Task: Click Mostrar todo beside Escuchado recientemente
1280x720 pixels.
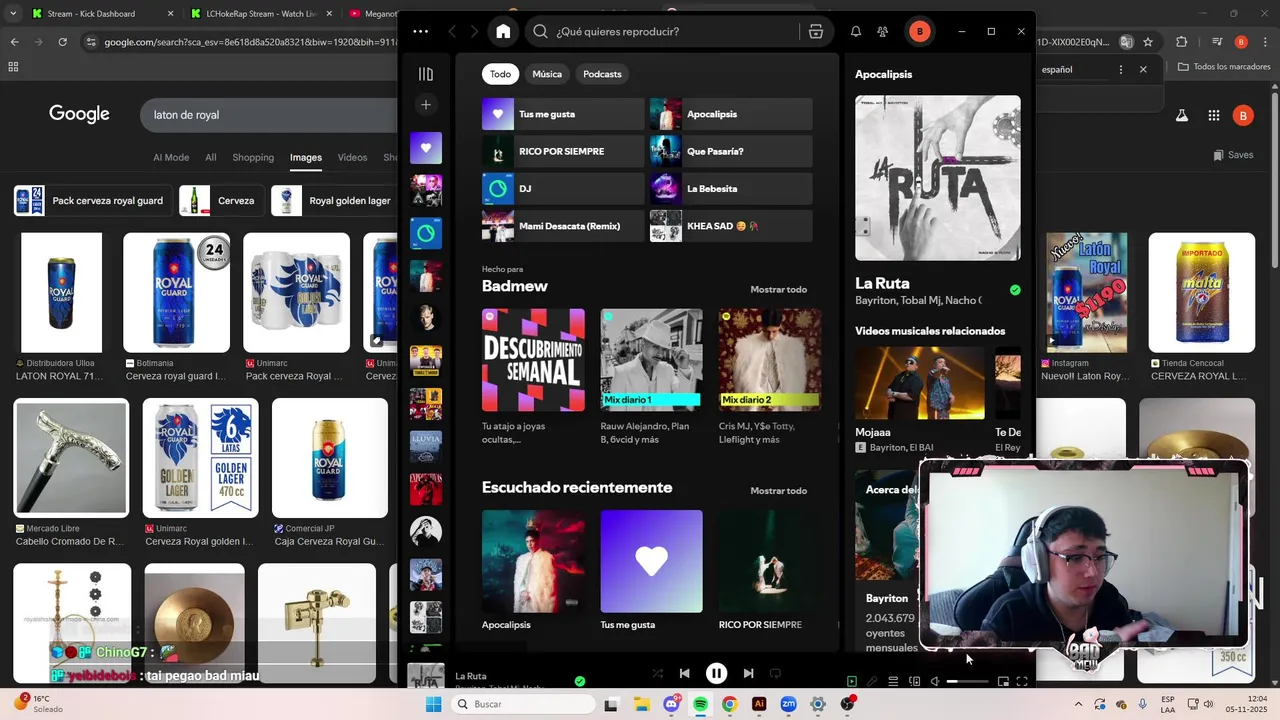Action: point(778,491)
